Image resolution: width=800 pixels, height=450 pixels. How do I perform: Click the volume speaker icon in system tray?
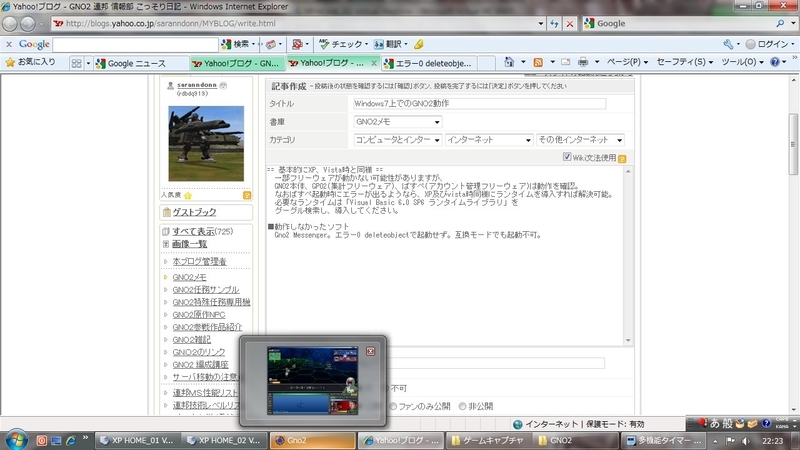click(746, 440)
